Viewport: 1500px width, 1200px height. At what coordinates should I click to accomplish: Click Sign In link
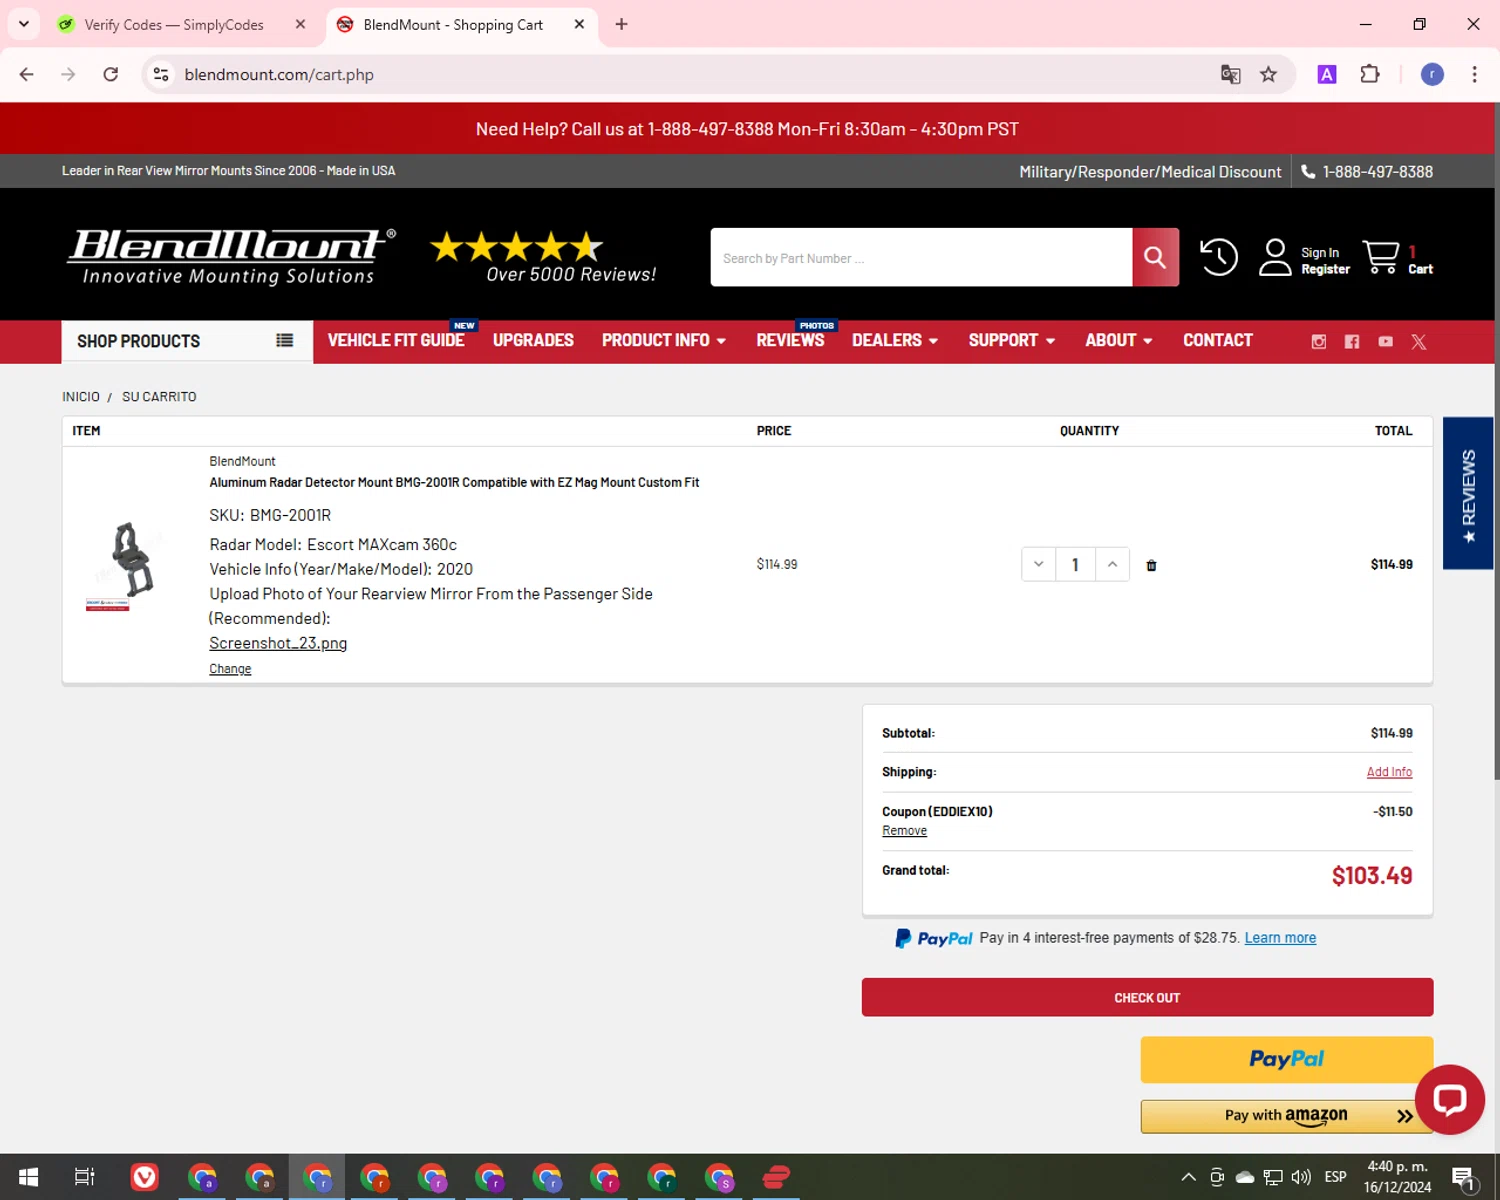coord(1319,253)
